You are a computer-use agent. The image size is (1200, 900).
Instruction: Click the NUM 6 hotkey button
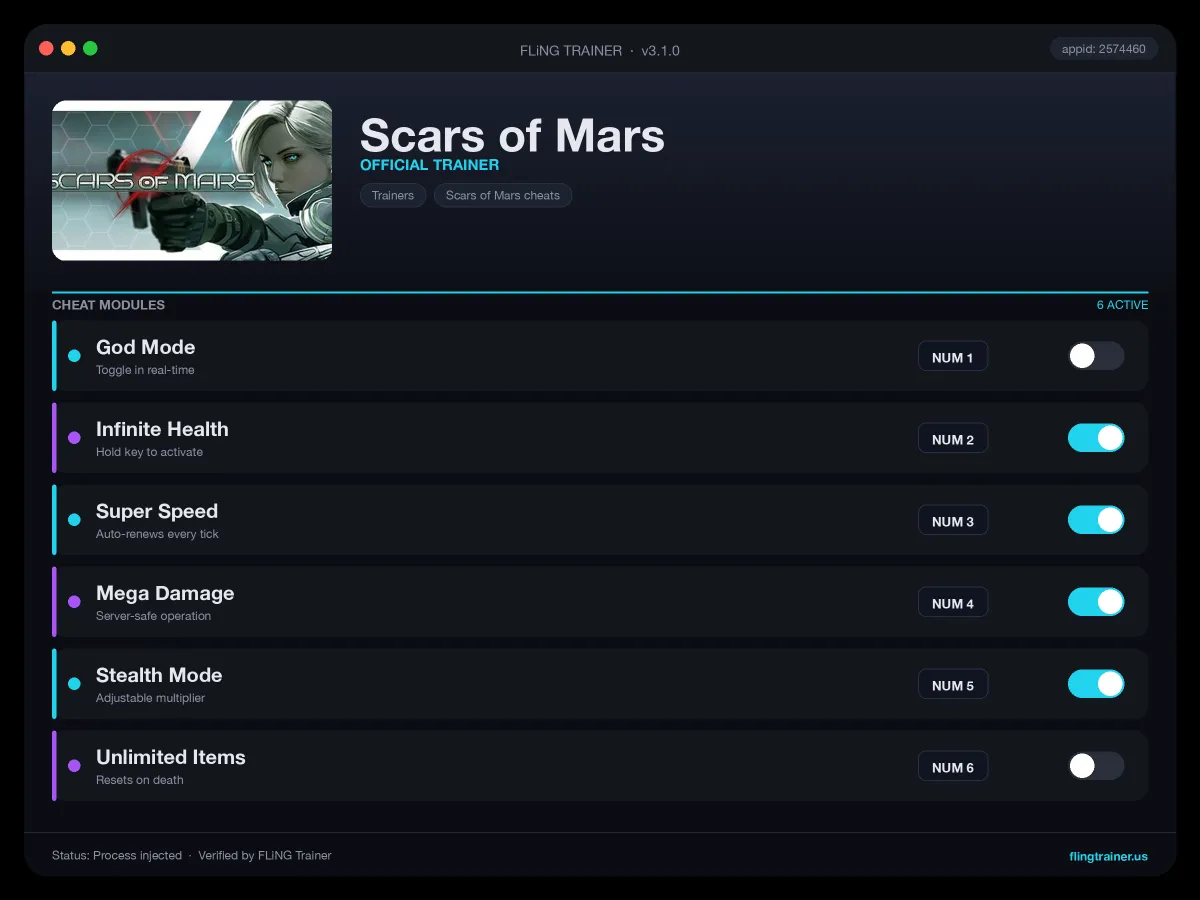tap(953, 767)
